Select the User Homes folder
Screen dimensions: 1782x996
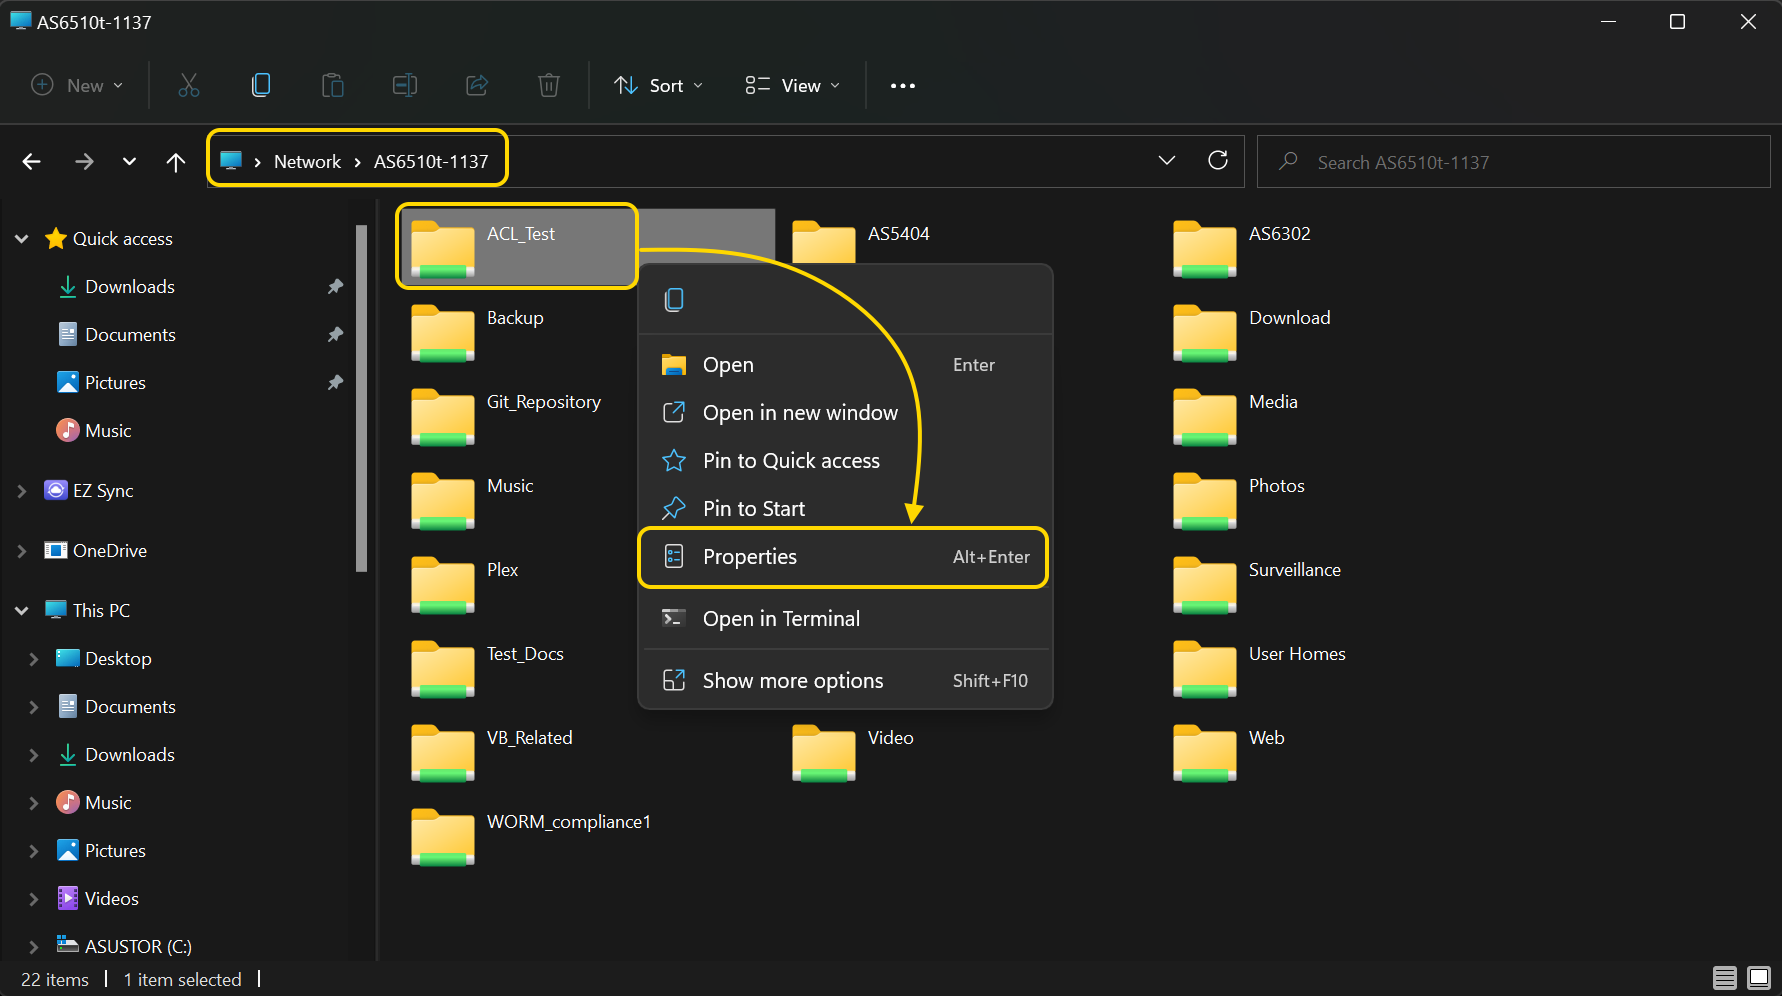(x=1260, y=667)
